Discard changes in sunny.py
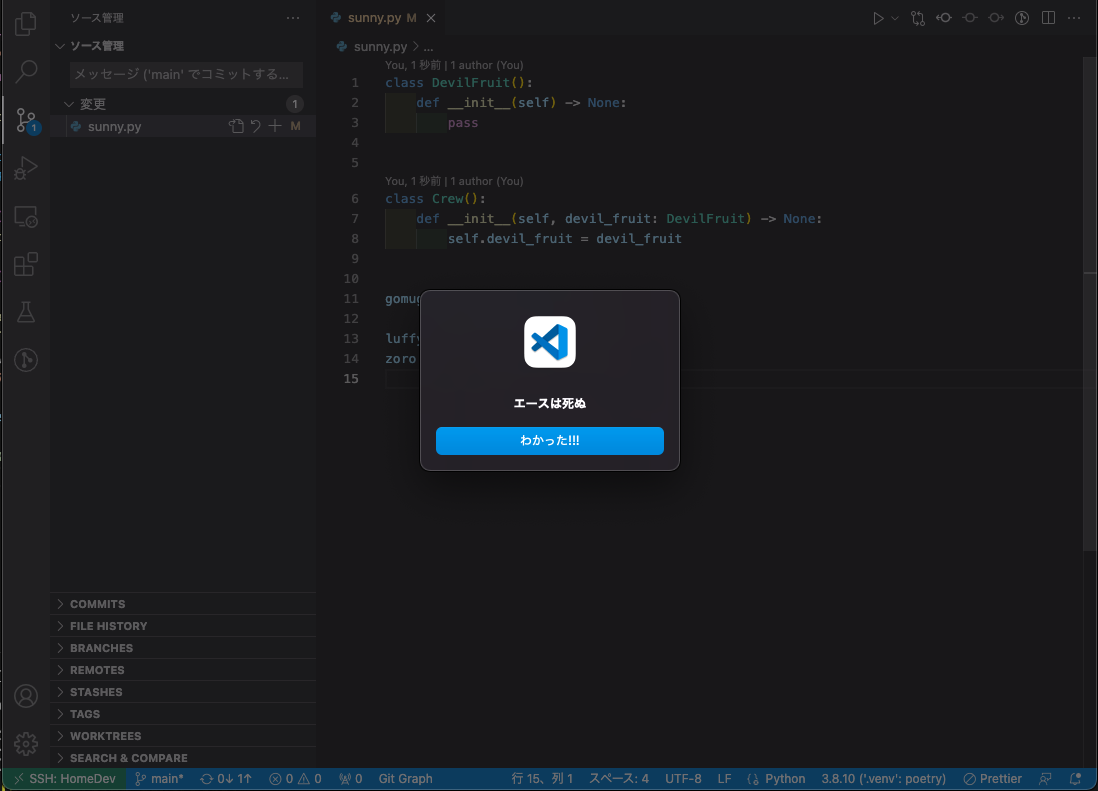Viewport: 1098px width, 791px height. click(x=256, y=126)
